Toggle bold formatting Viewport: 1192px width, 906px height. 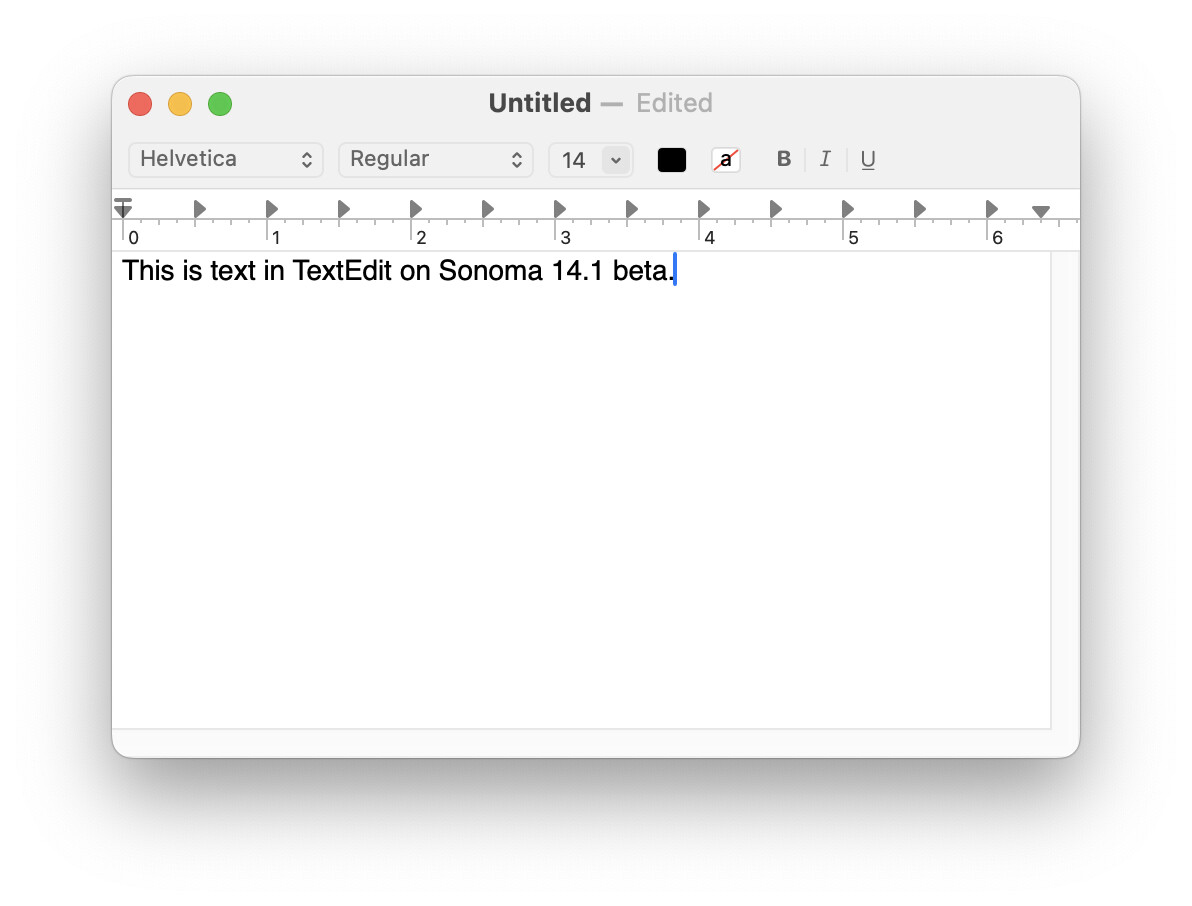tap(784, 159)
